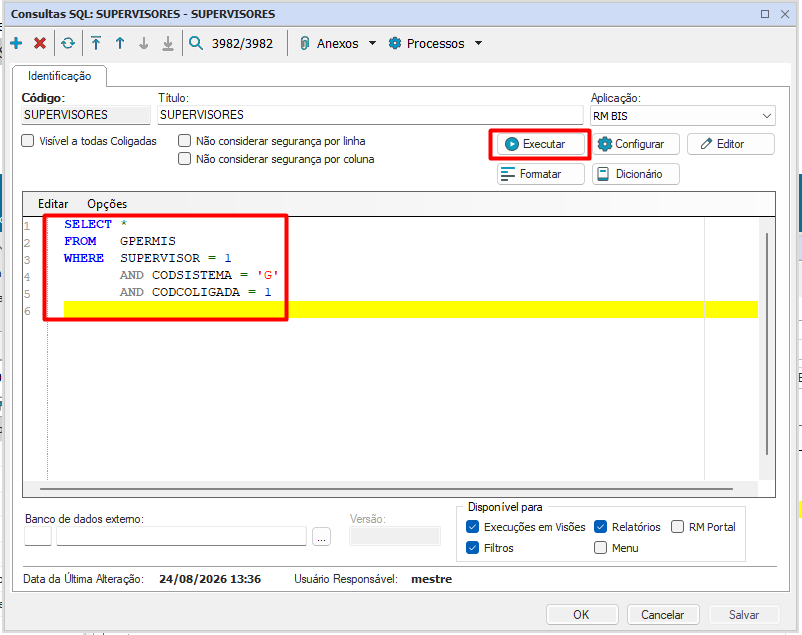The image size is (802, 635).
Task: Toggle Visível a todas Coligadas checkbox
Action: [x=28, y=141]
